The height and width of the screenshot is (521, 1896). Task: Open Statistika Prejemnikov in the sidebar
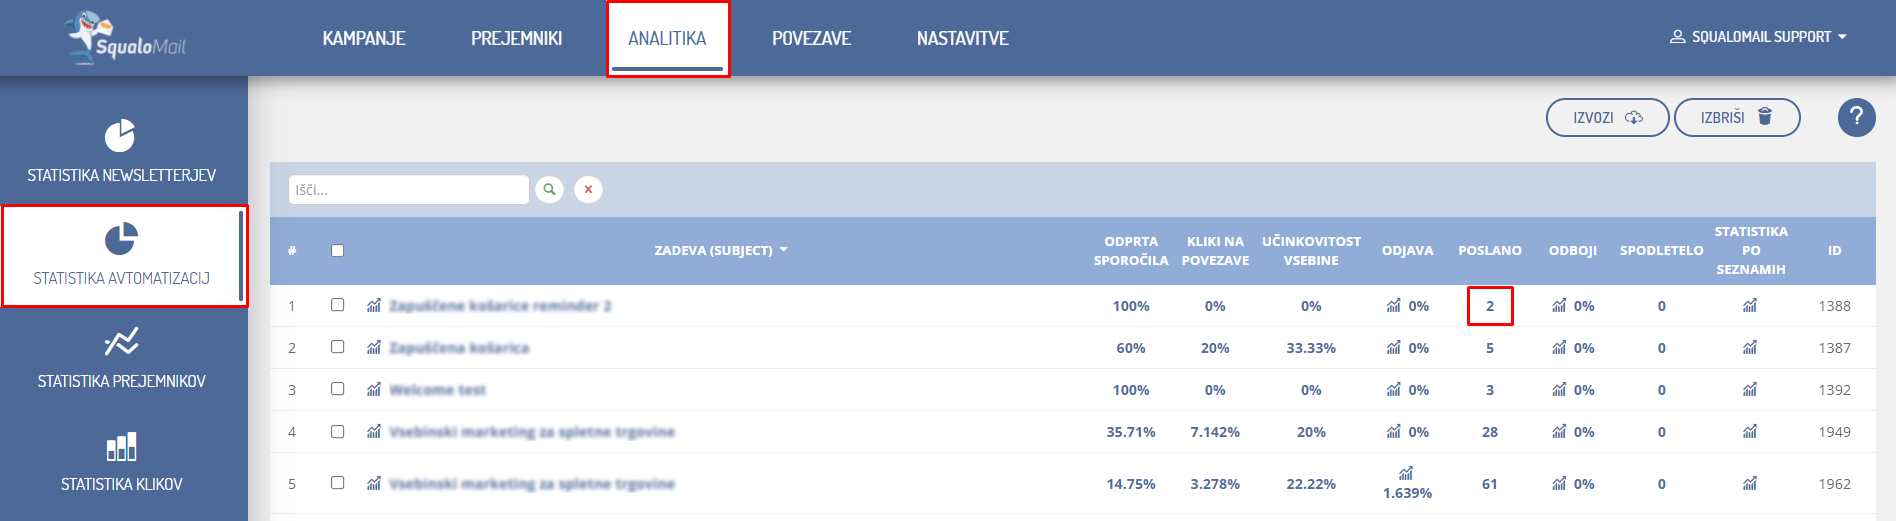(x=122, y=358)
